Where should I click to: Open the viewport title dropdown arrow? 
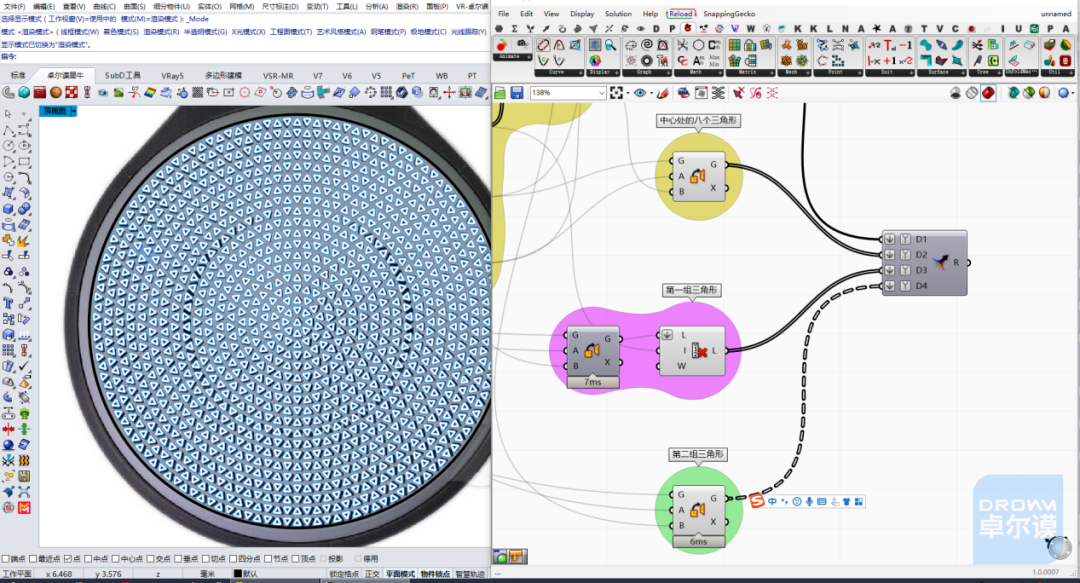click(x=74, y=111)
